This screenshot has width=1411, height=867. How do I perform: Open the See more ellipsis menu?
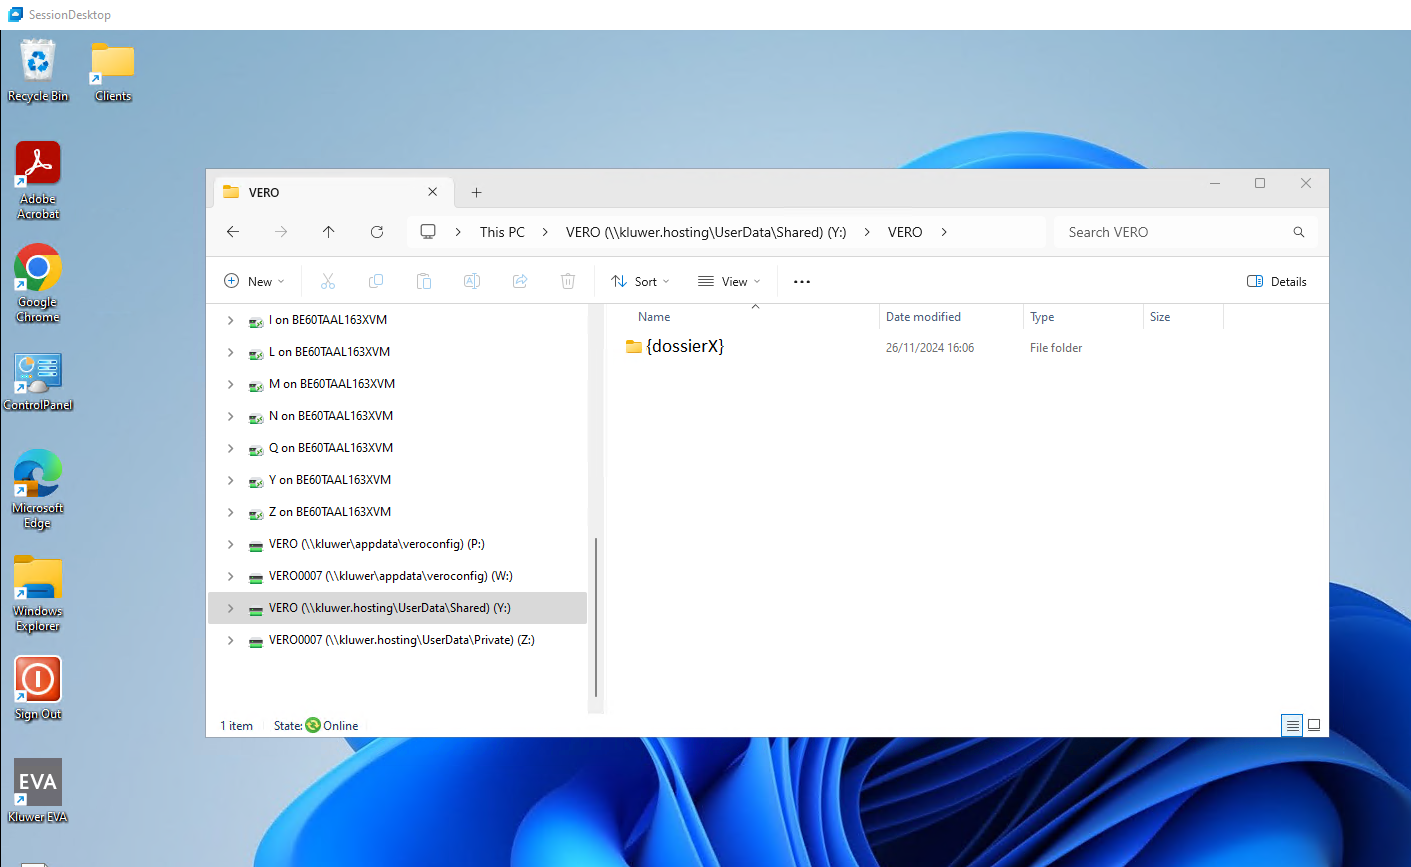pos(801,281)
